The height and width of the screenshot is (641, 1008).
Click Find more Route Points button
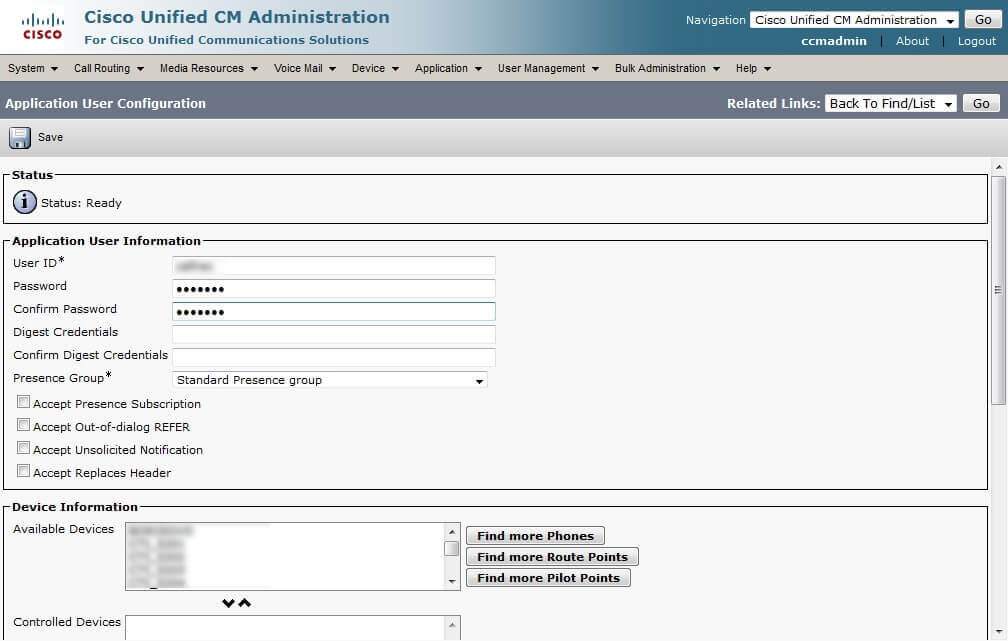tap(552, 557)
